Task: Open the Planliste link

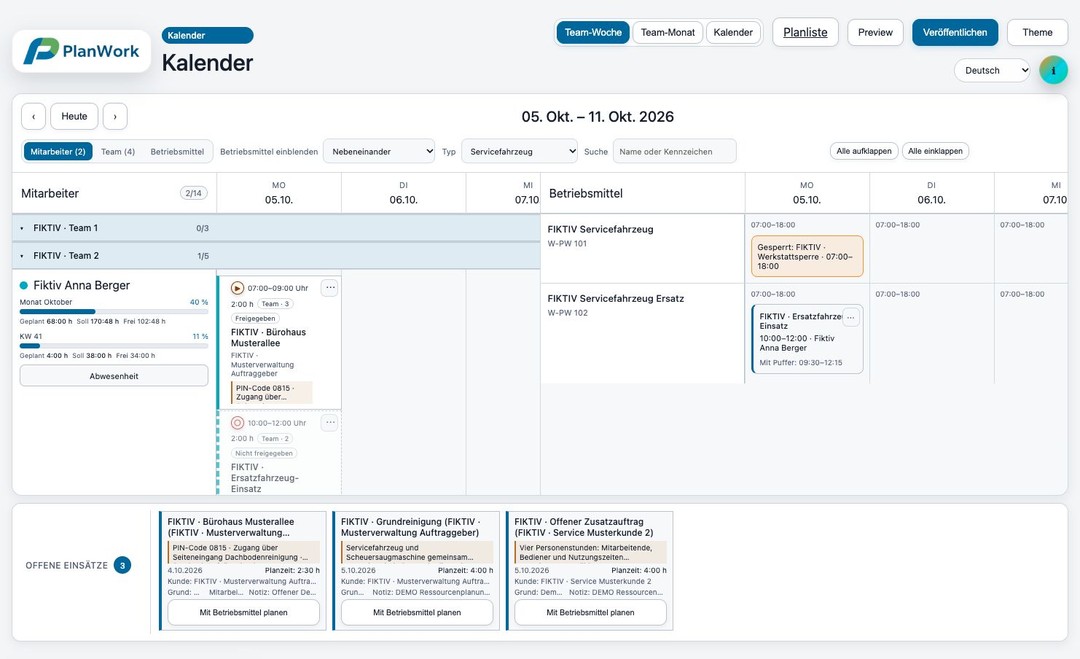Action: [x=805, y=32]
